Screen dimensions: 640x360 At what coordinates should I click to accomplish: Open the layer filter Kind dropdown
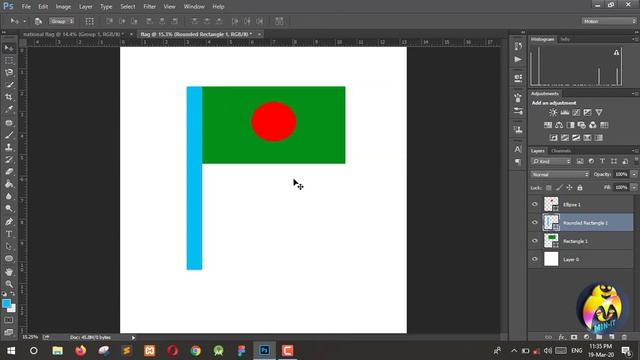[551, 162]
